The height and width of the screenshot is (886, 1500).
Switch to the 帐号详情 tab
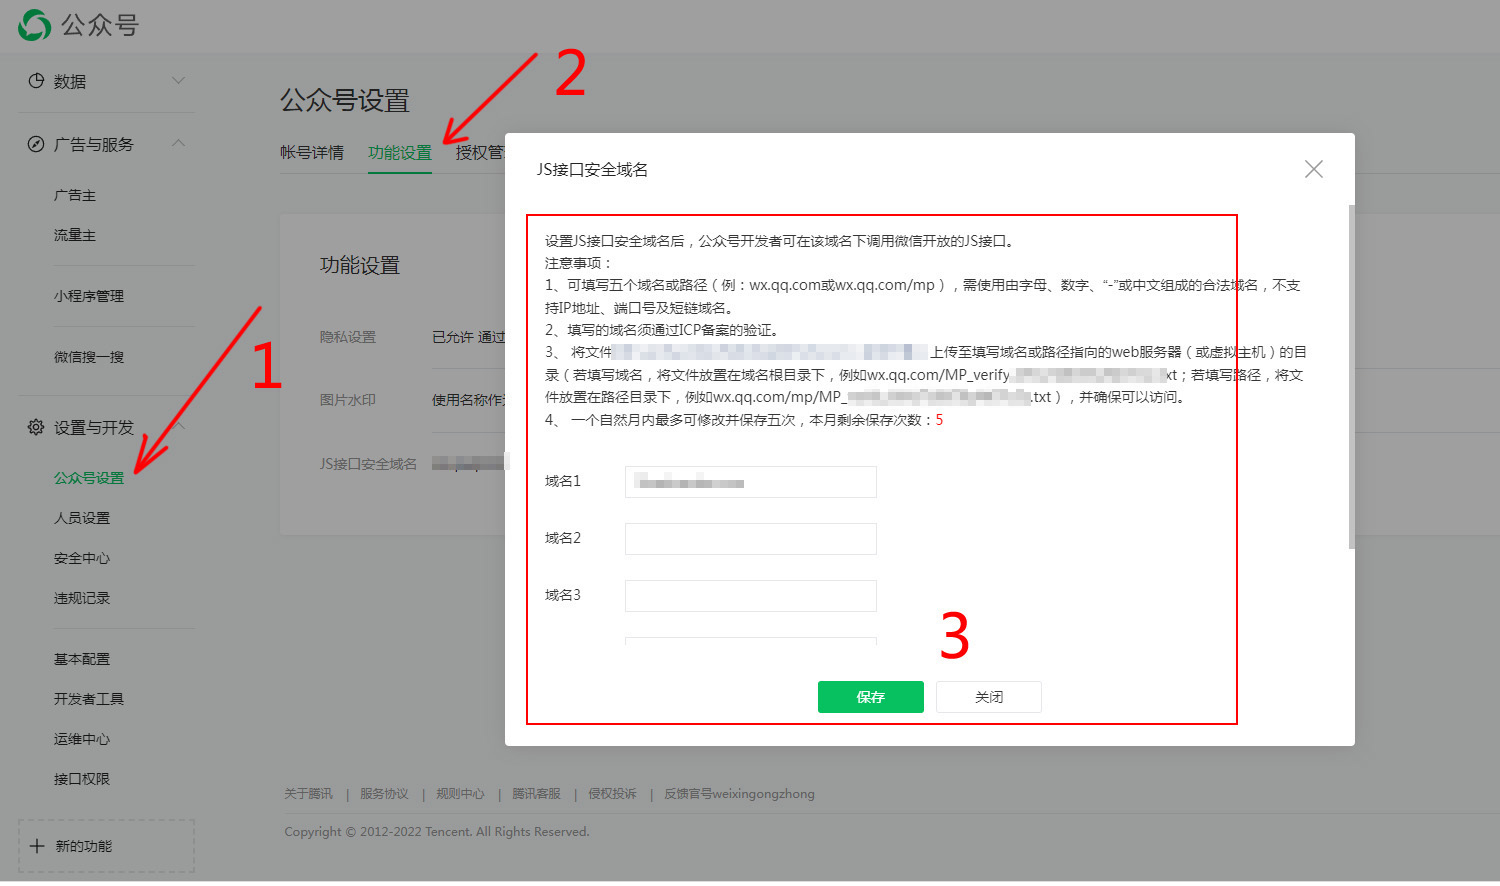(312, 152)
